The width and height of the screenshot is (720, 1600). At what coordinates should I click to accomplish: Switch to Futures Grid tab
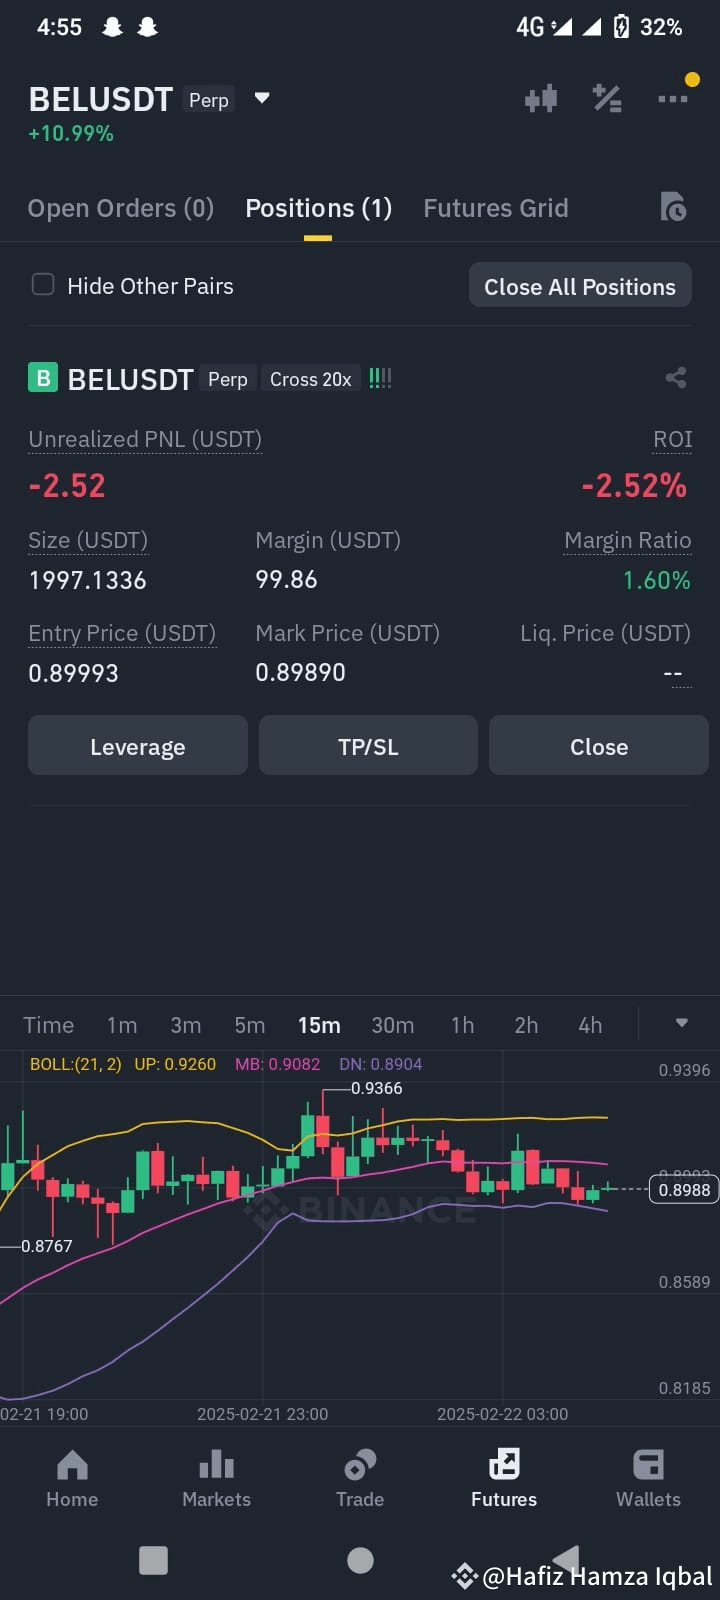click(496, 208)
